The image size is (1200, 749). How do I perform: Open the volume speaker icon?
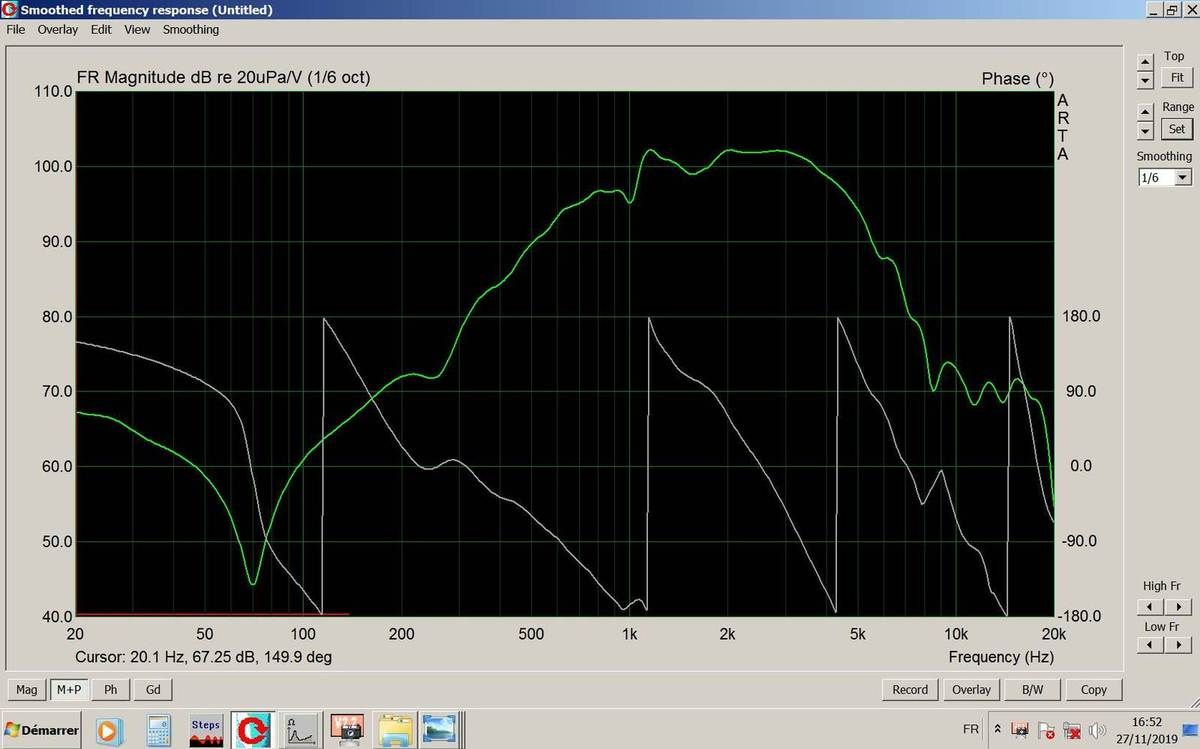point(1098,730)
